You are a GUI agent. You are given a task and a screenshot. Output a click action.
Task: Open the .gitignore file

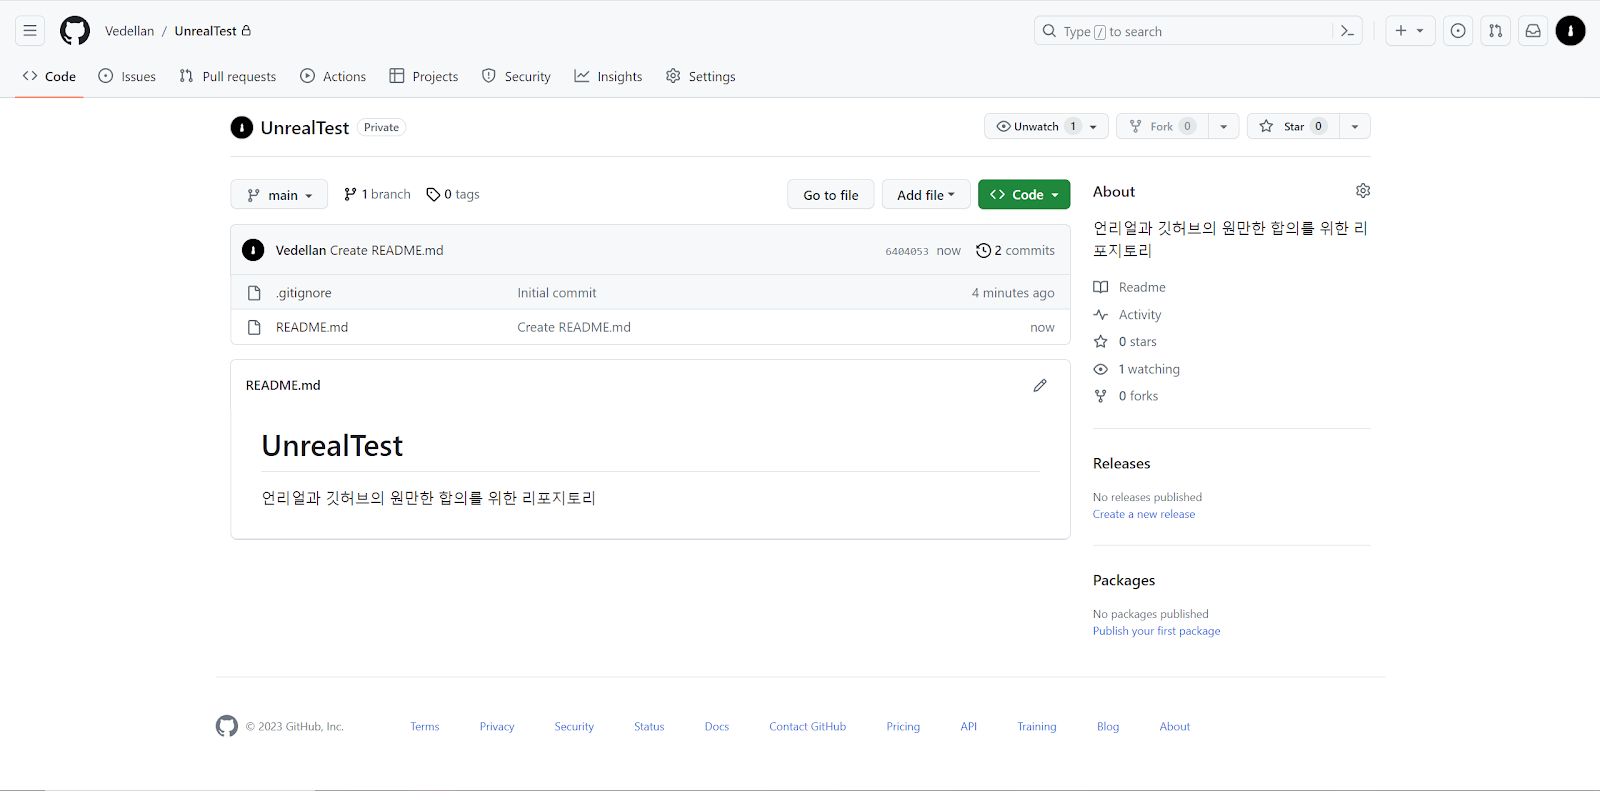click(x=304, y=293)
